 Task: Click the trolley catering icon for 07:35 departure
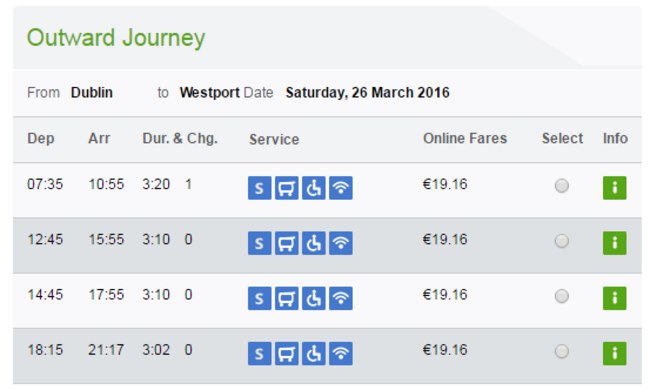[x=286, y=188]
